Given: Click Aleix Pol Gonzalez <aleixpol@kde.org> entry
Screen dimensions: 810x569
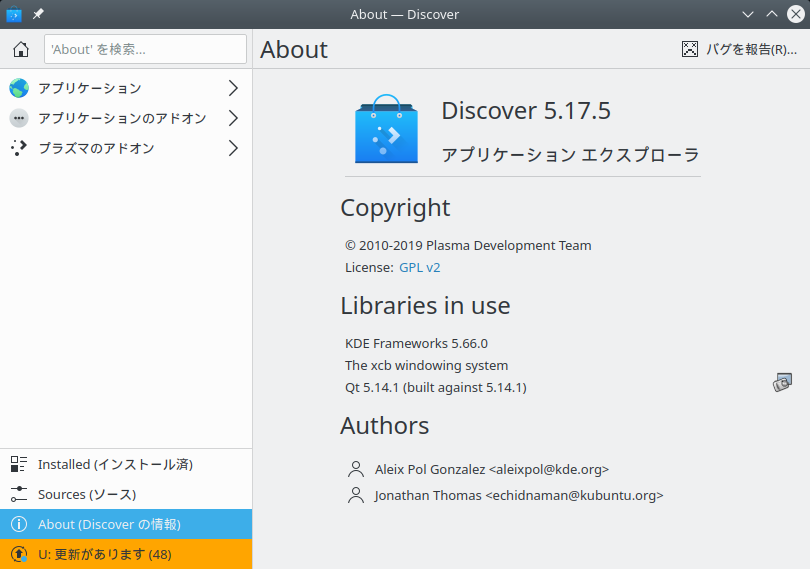Looking at the screenshot, I should click(x=492, y=469).
